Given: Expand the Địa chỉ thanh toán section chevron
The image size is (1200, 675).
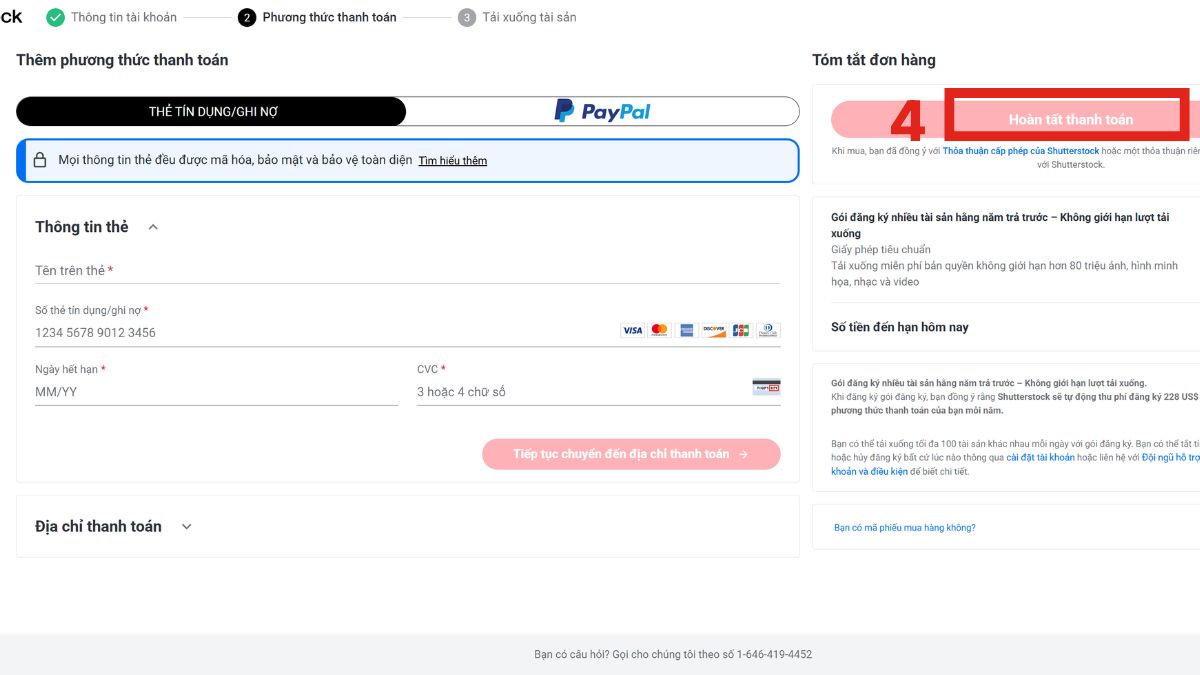Looking at the screenshot, I should tap(186, 527).
